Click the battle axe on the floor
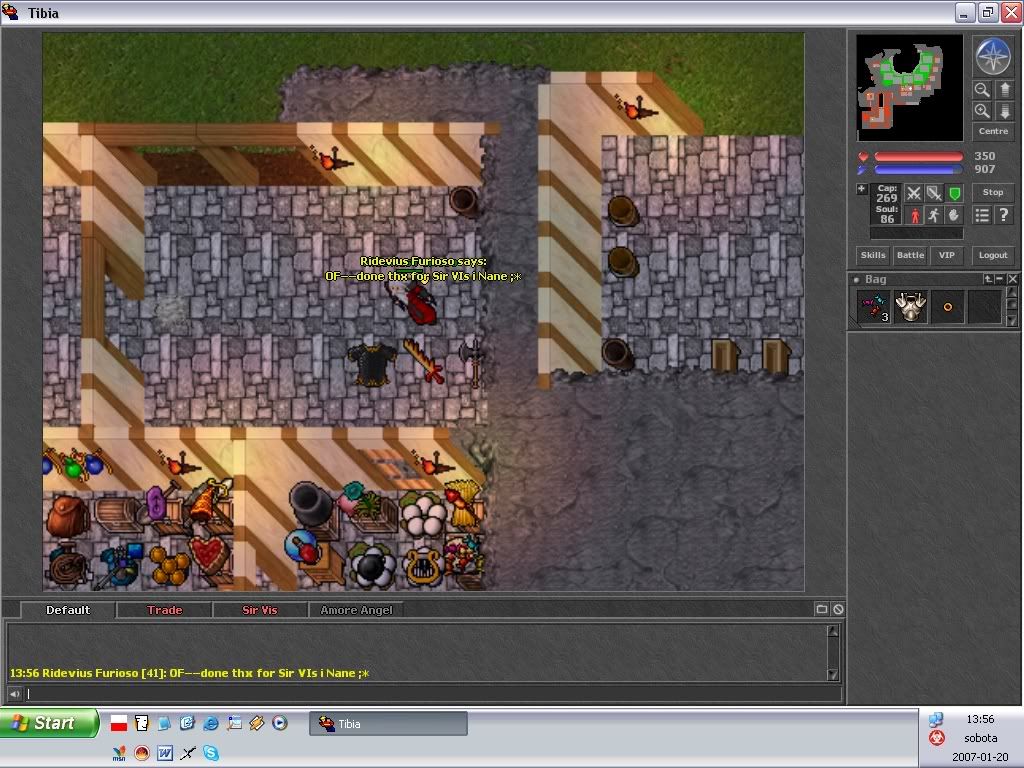The image size is (1024, 768). click(x=473, y=363)
